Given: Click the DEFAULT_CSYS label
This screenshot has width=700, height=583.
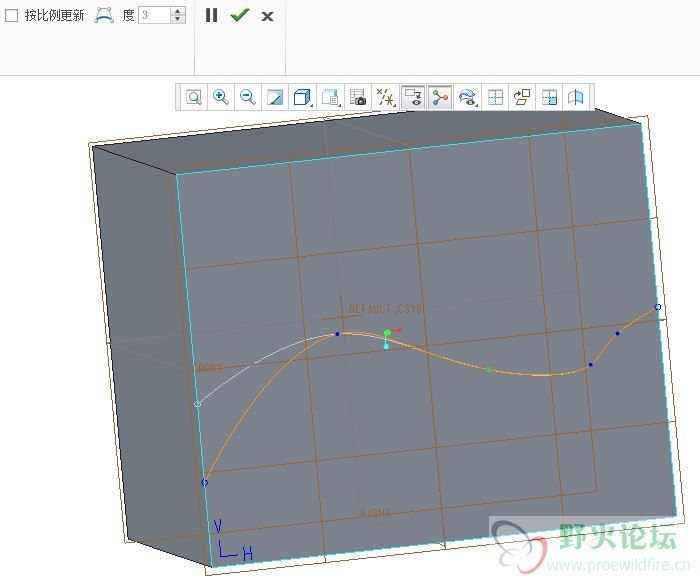Looking at the screenshot, I should 385,308.
